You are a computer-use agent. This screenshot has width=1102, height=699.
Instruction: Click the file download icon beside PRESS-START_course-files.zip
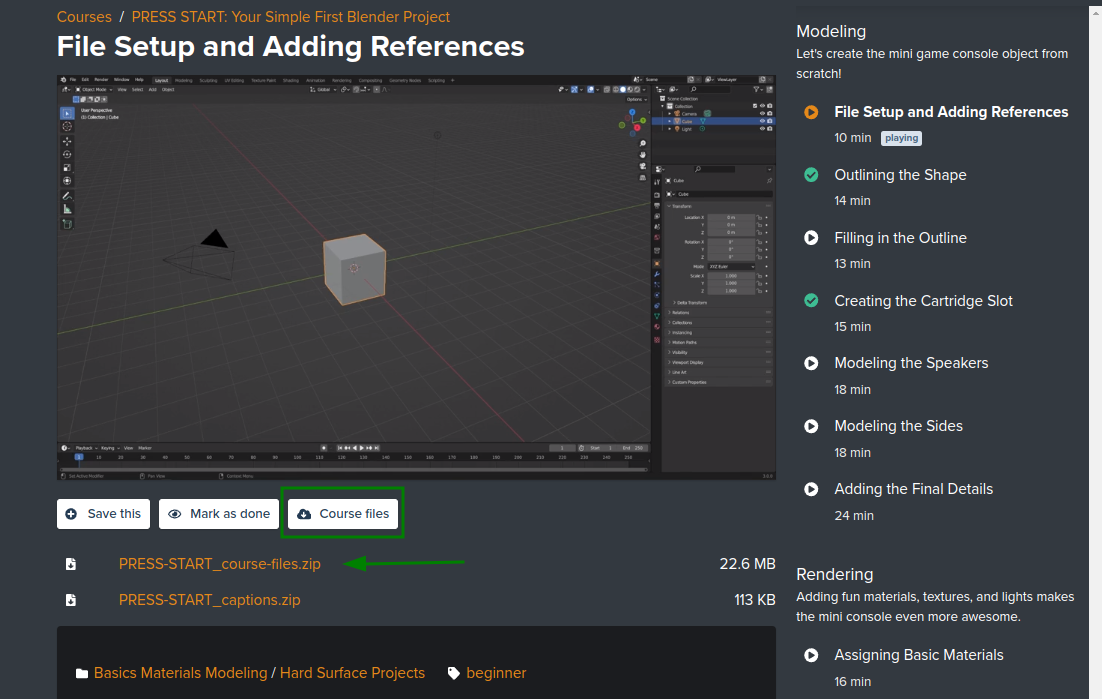tap(71, 564)
